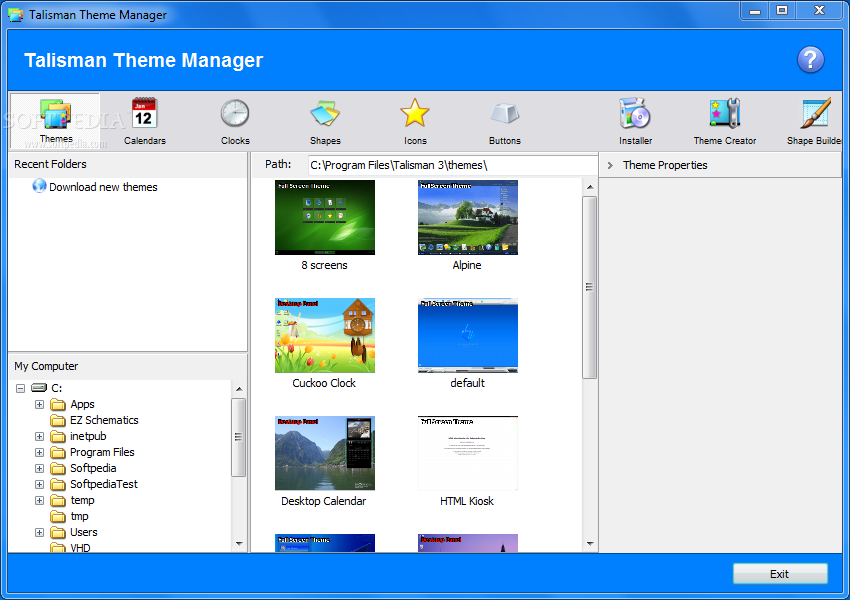Click the Apps folder icon

click(58, 404)
